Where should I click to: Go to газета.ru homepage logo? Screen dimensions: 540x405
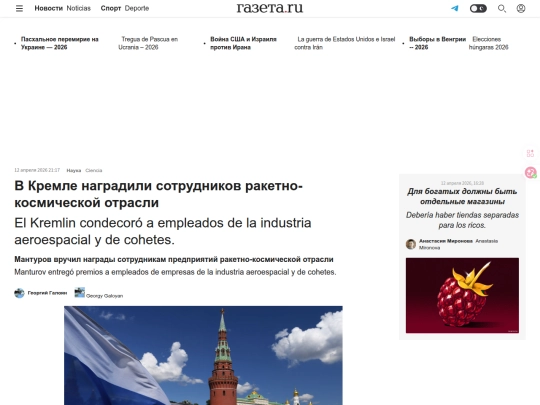270,8
